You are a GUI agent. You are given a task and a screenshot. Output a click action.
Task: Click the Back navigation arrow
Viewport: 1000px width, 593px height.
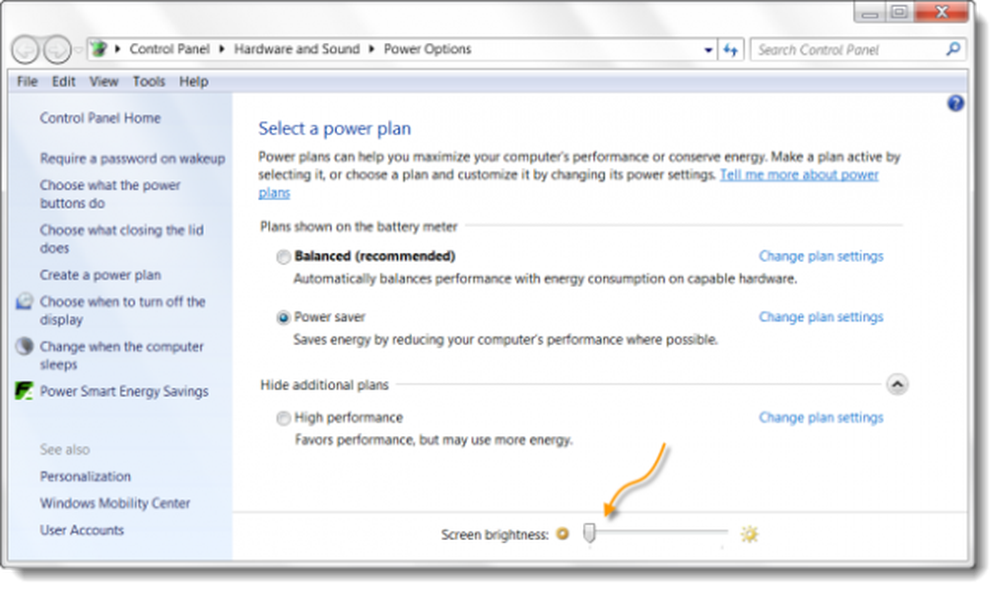point(26,50)
